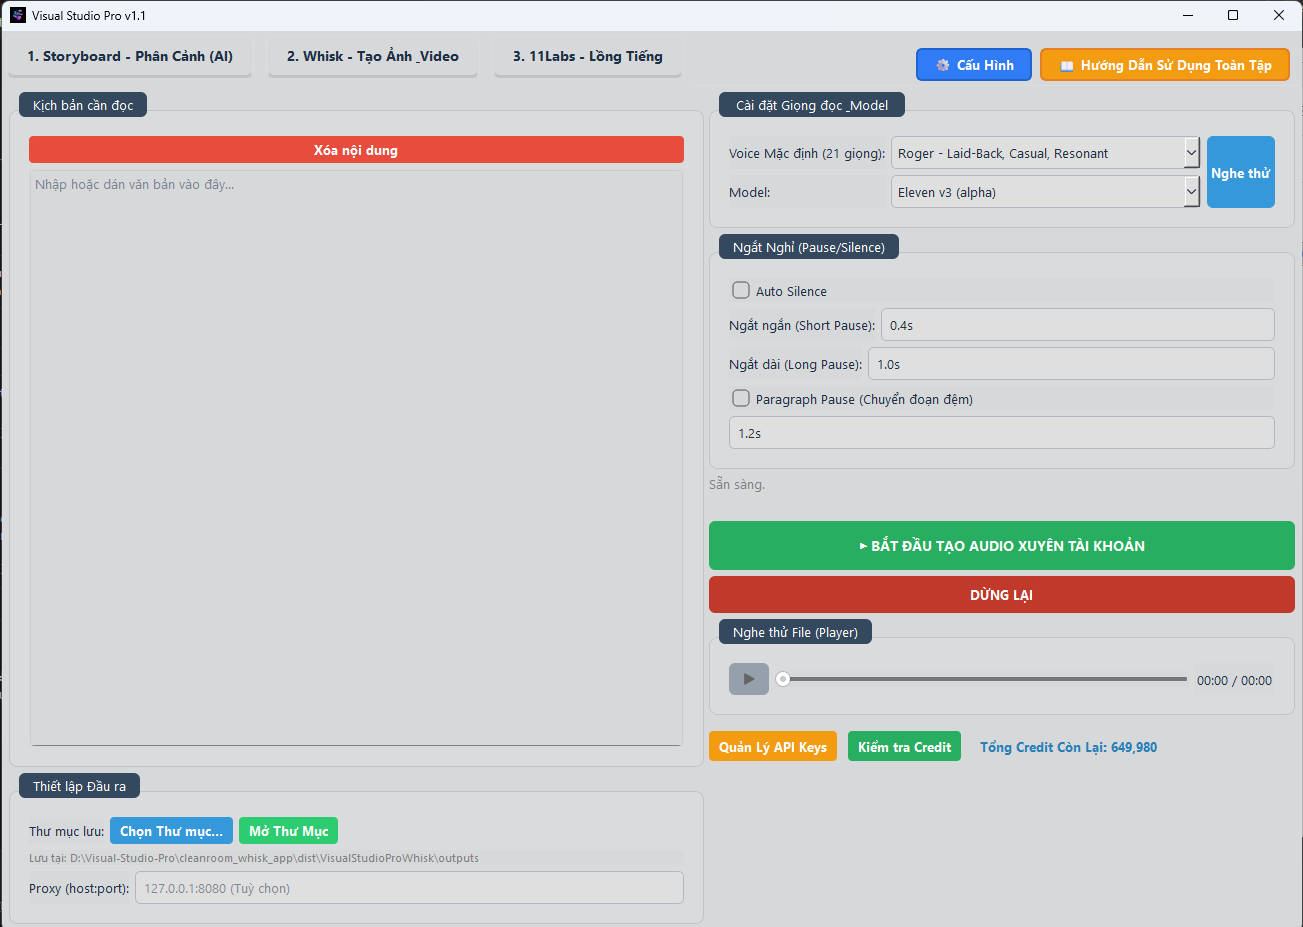This screenshot has height=927, width=1303.
Task: Click the audio player seek slider
Action: coord(985,679)
